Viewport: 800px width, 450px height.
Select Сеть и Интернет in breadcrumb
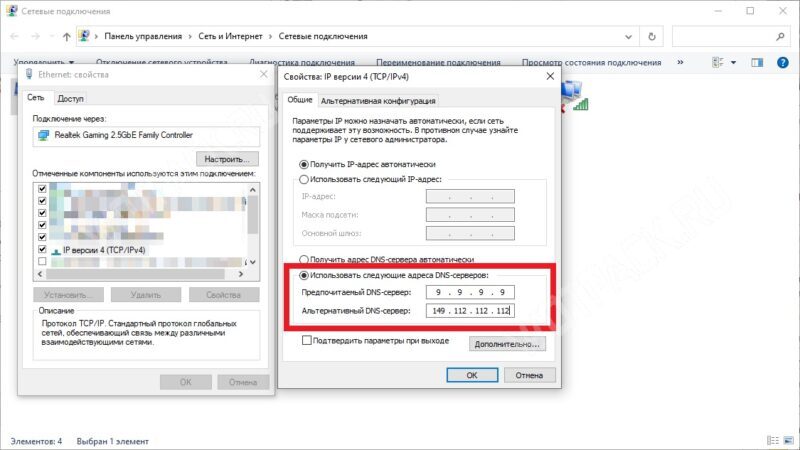(230, 36)
